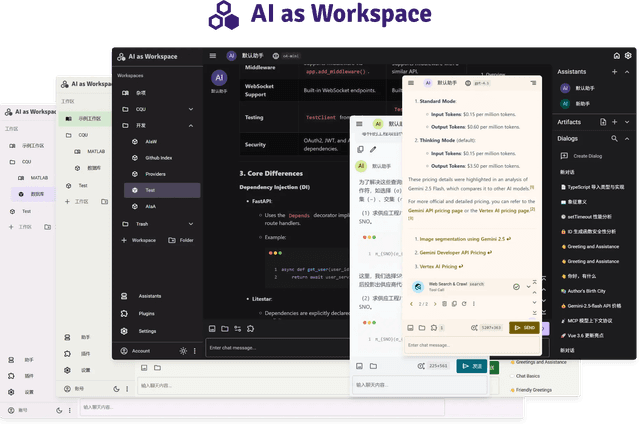This screenshot has width=640, height=425.
Task: Focus the beige window's Enter chat message field
Action: (x=472, y=345)
